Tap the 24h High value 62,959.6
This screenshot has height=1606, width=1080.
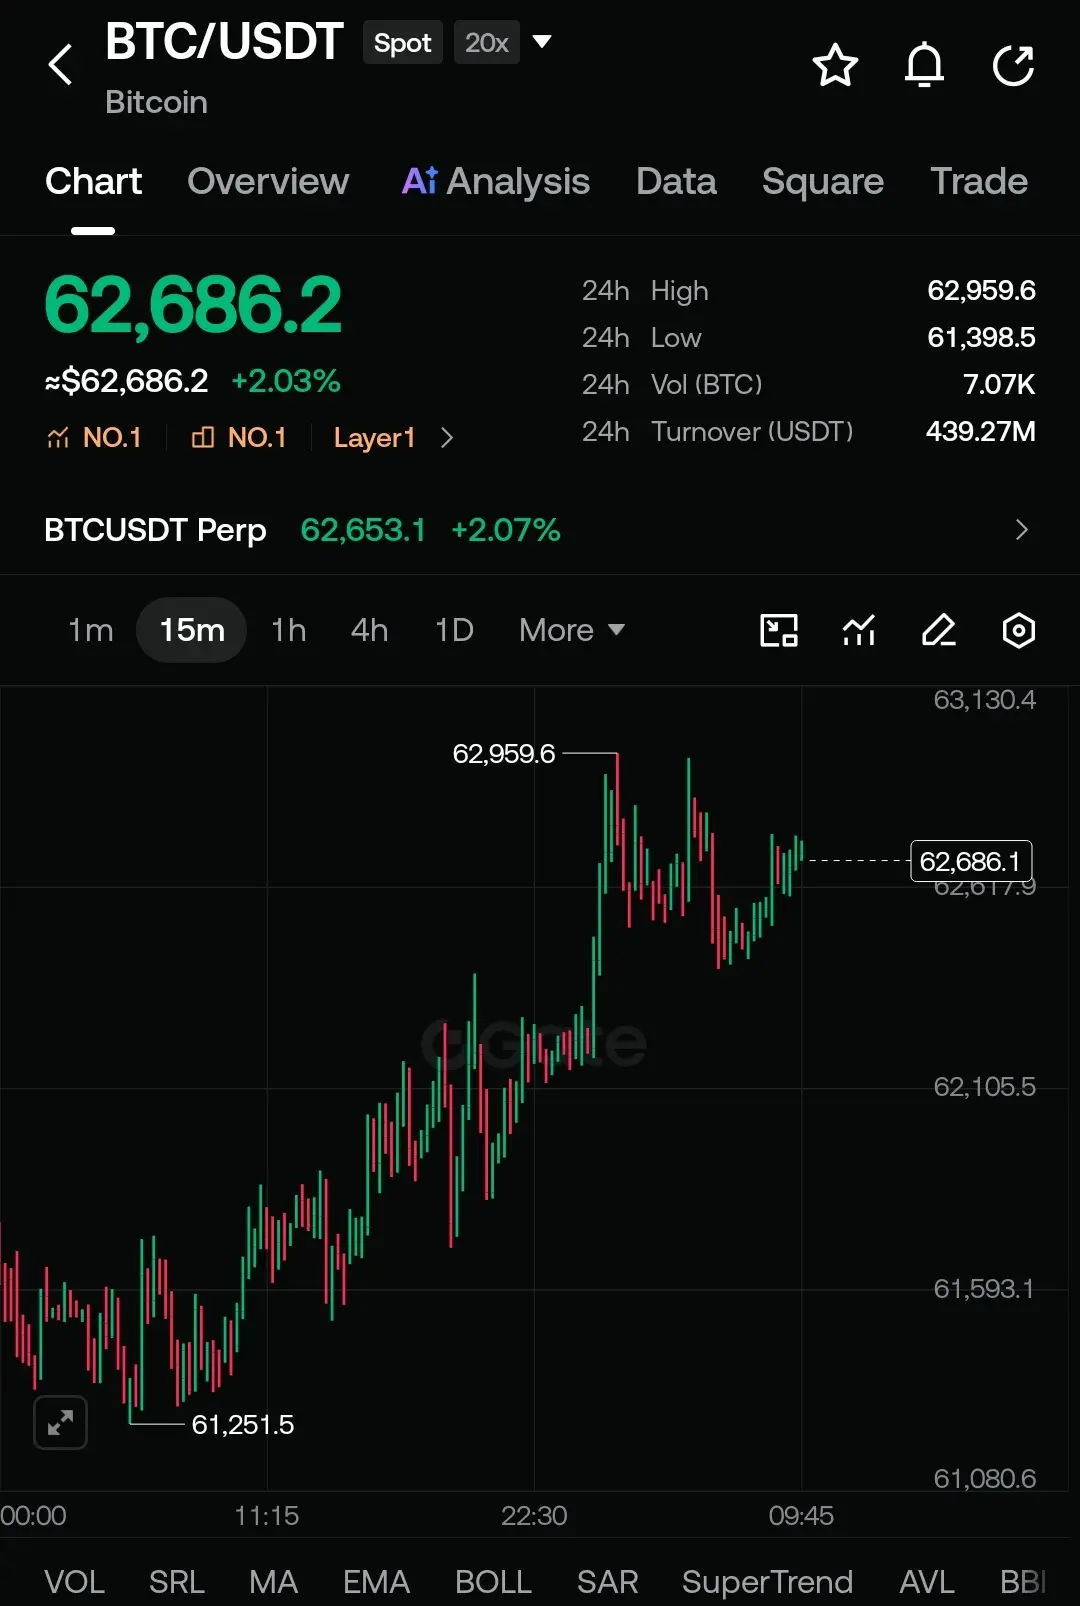981,290
